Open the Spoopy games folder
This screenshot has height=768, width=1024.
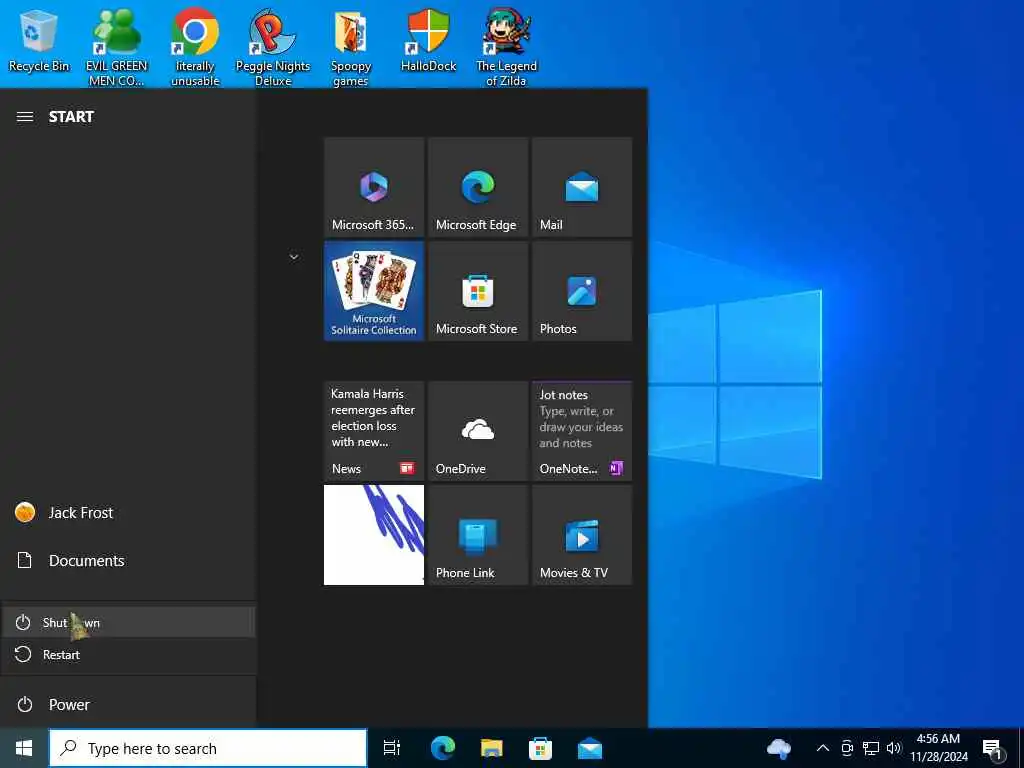[351, 48]
